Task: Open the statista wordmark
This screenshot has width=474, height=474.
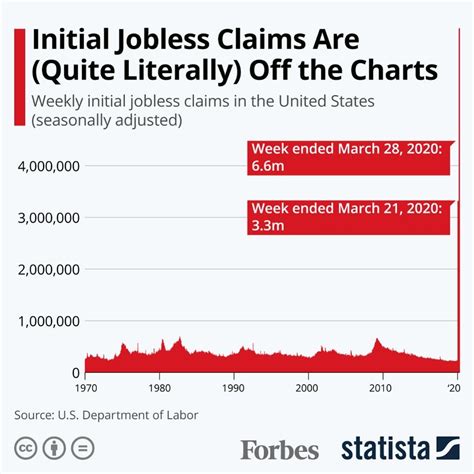Action: point(385,448)
